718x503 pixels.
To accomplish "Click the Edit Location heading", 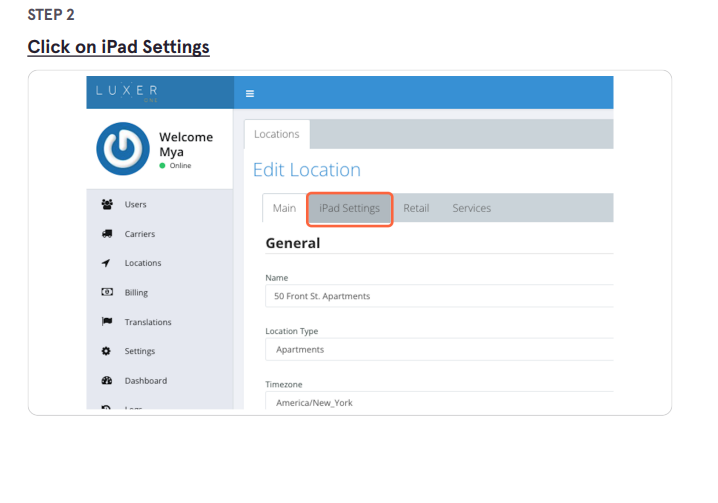I will (x=307, y=170).
